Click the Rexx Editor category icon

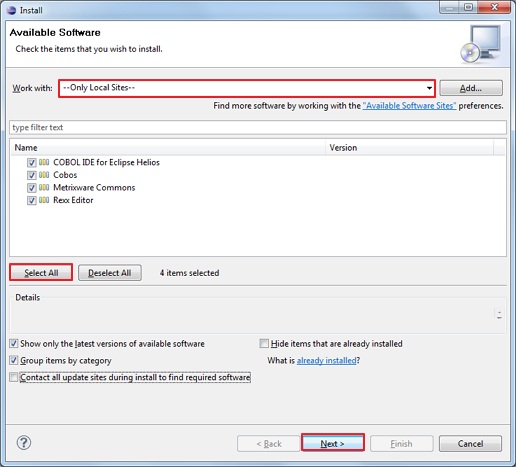coord(44,200)
